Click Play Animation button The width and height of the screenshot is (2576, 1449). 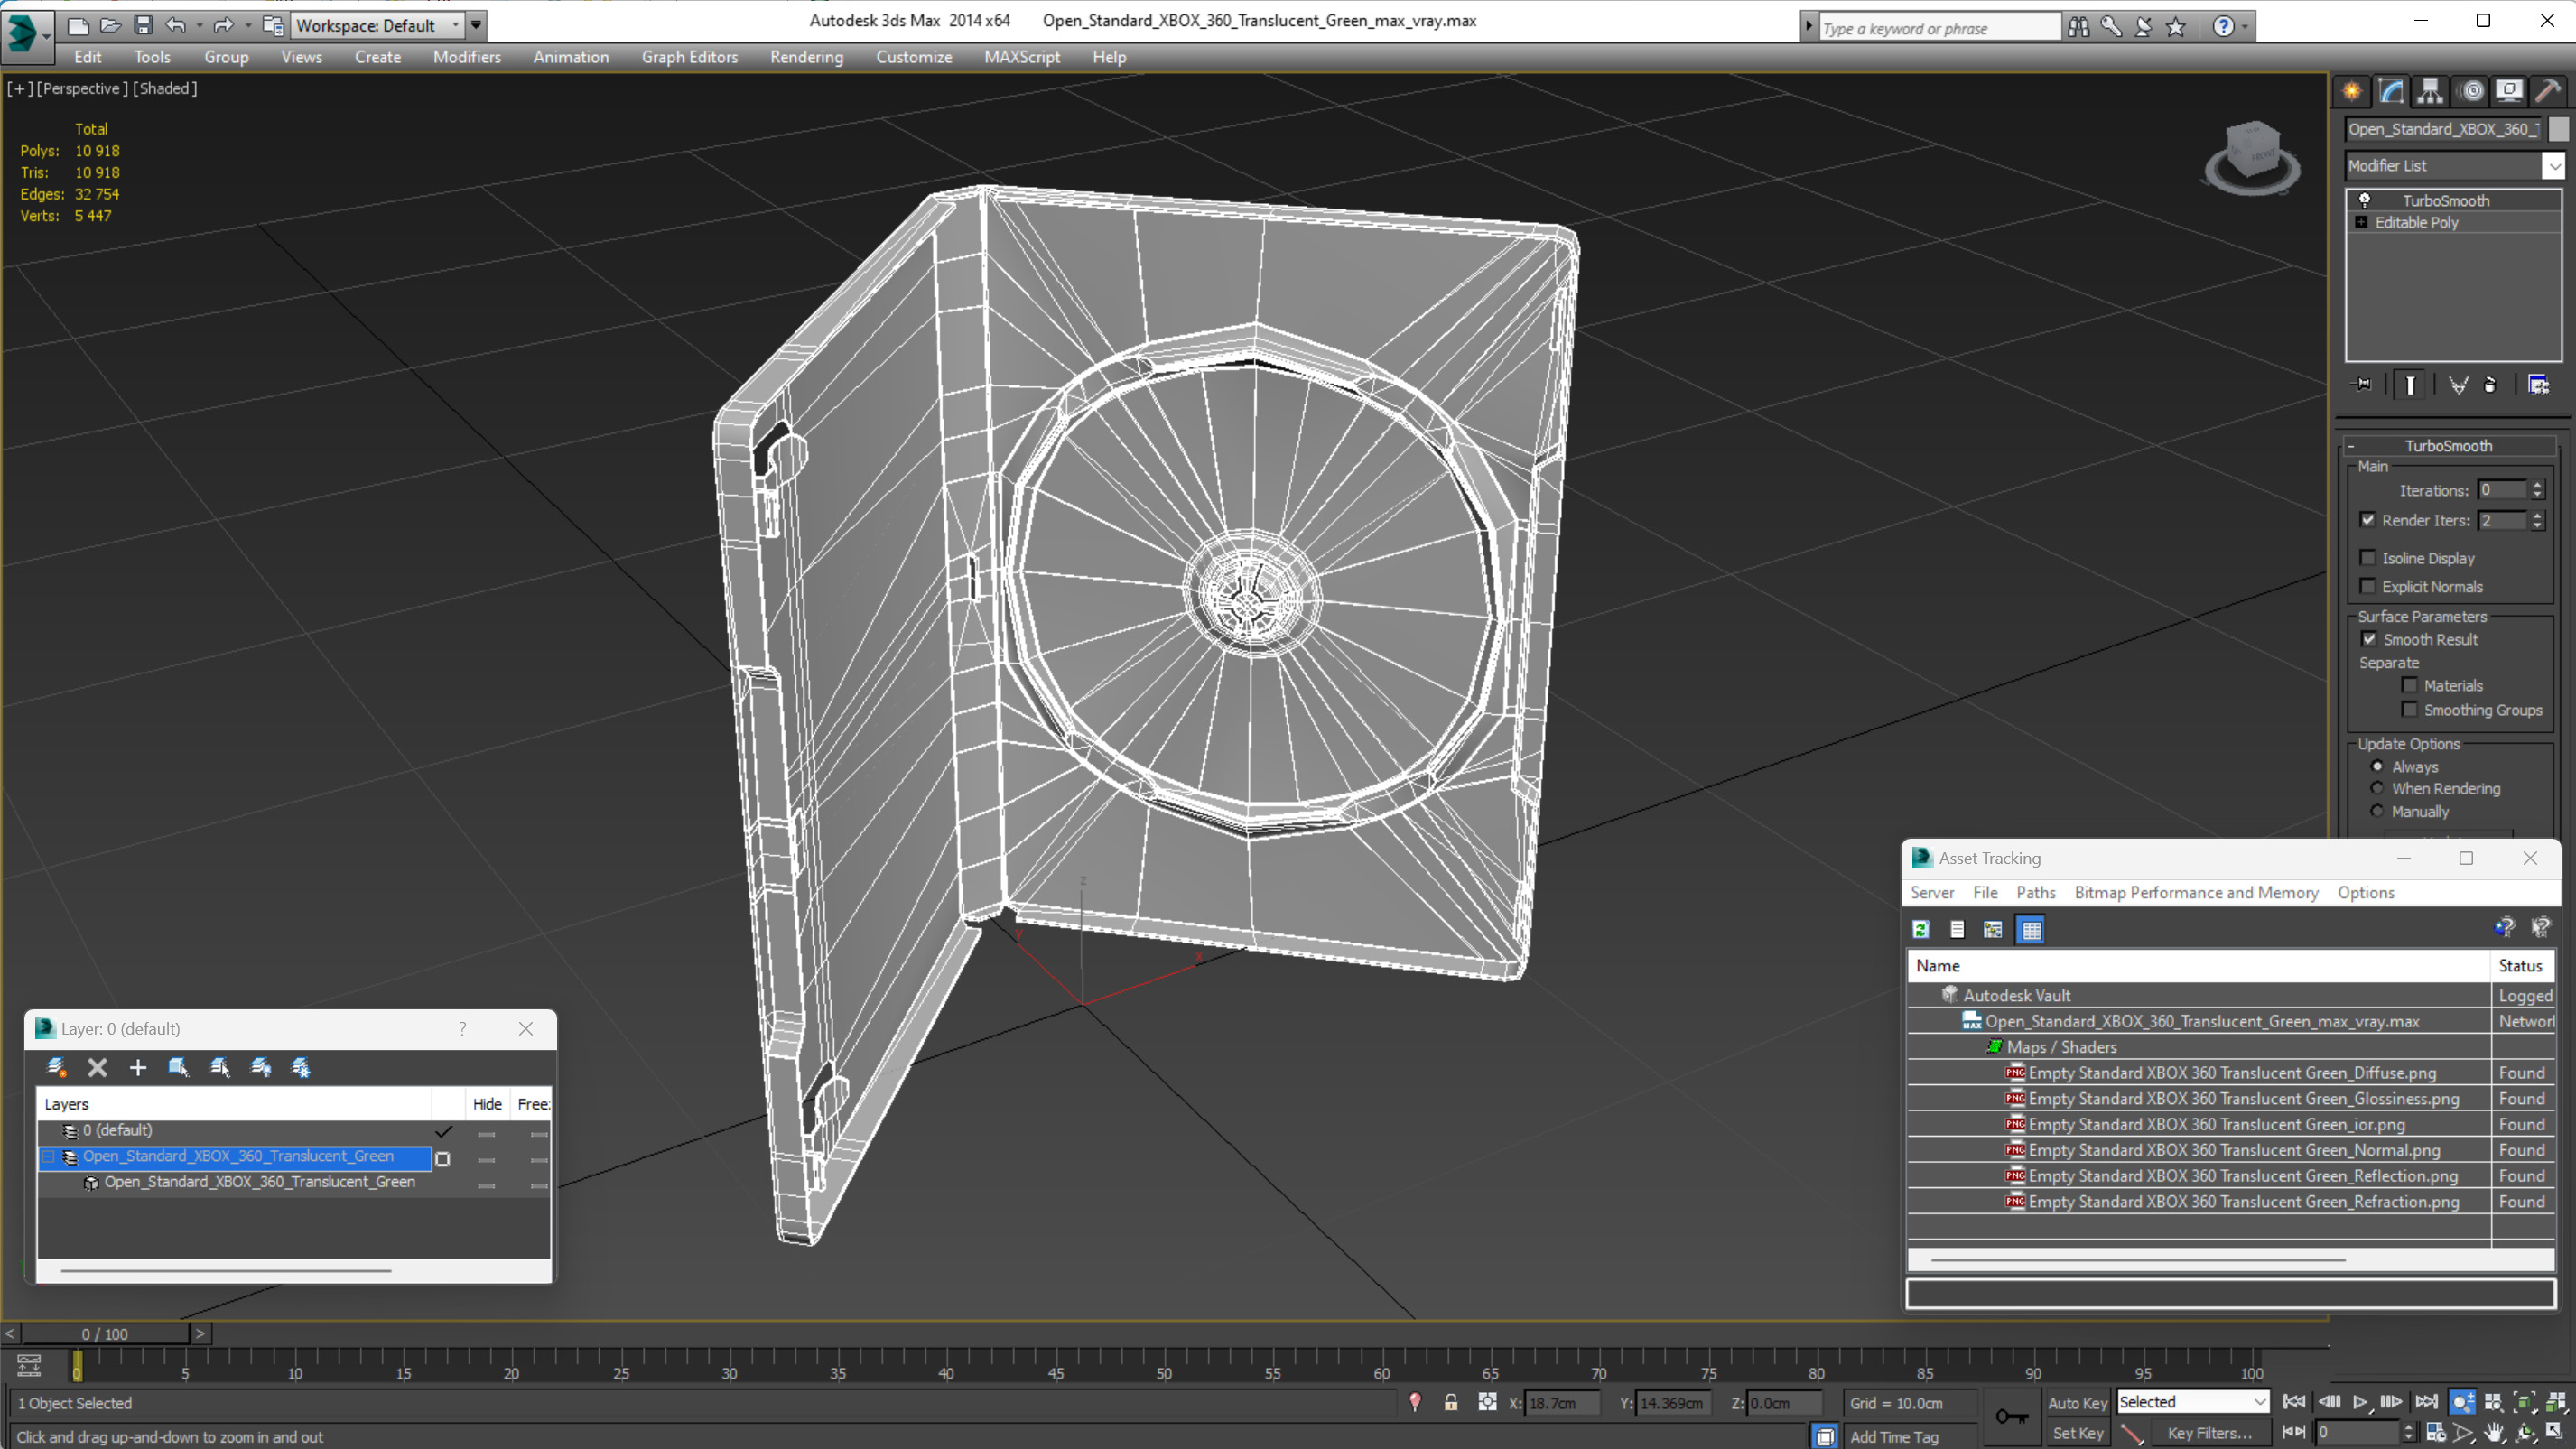point(2360,1402)
